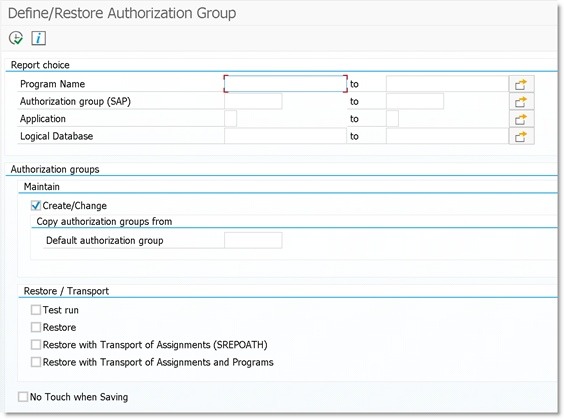Enable the Test run checkbox

36,310
